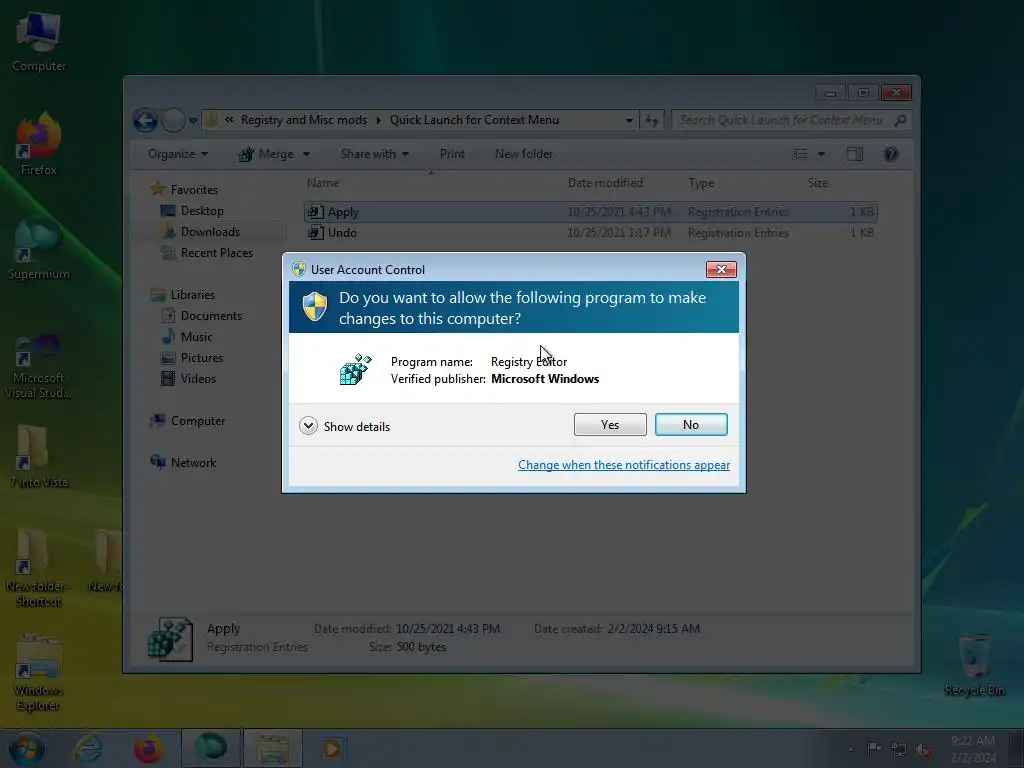Open Firefox desktop shortcut

(x=39, y=145)
